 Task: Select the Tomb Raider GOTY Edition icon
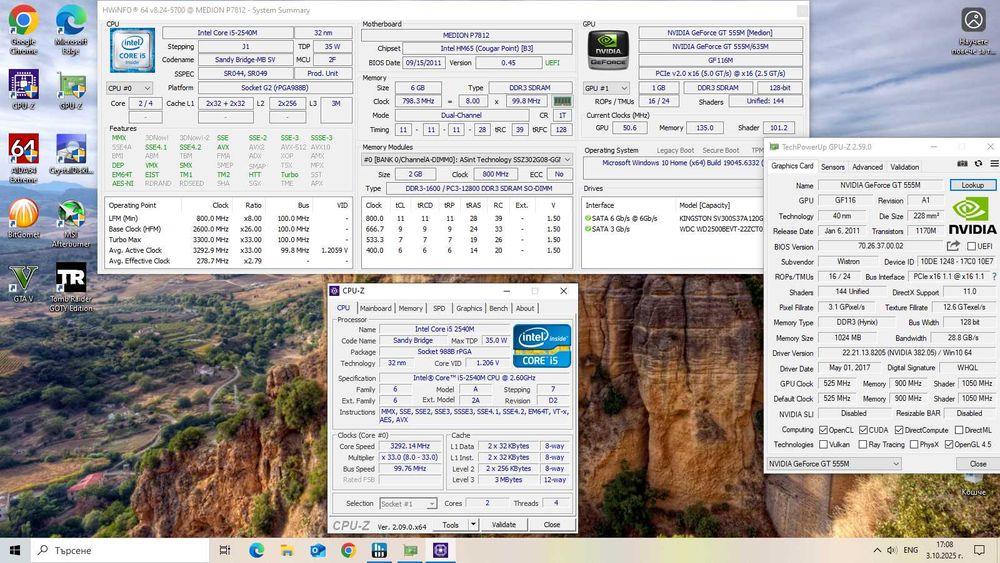[71, 287]
